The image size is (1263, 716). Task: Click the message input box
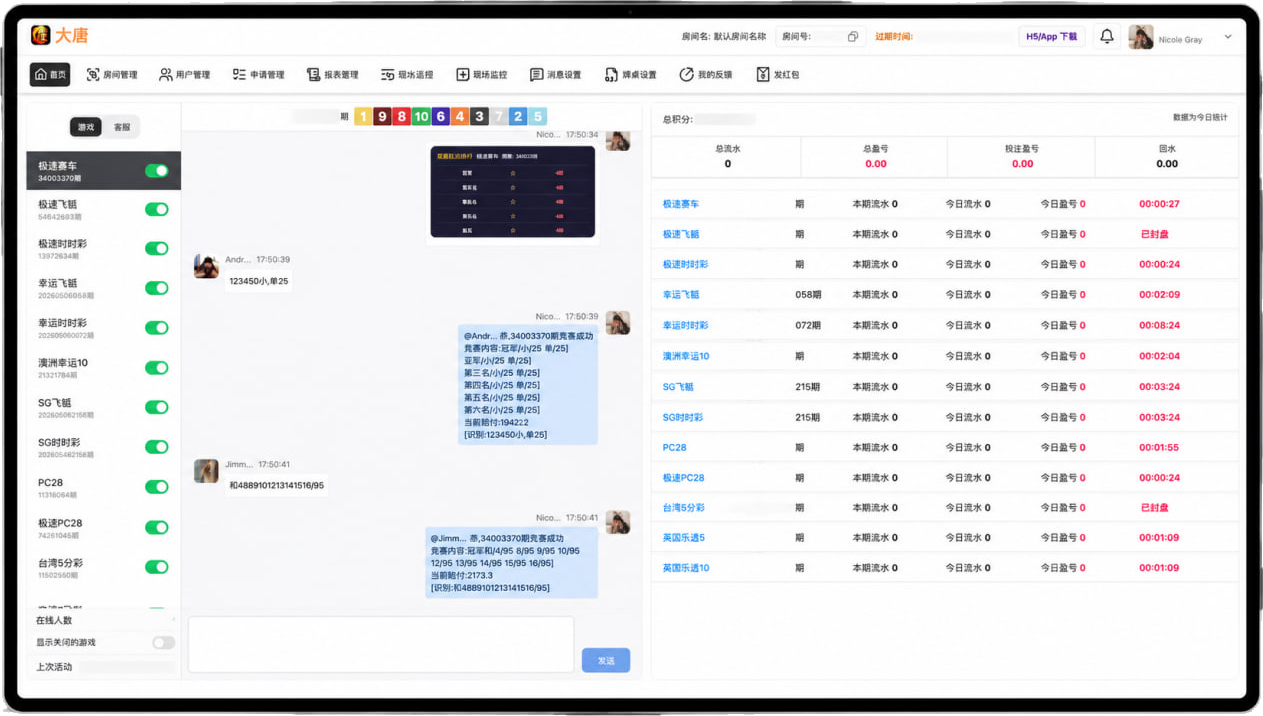coord(381,644)
